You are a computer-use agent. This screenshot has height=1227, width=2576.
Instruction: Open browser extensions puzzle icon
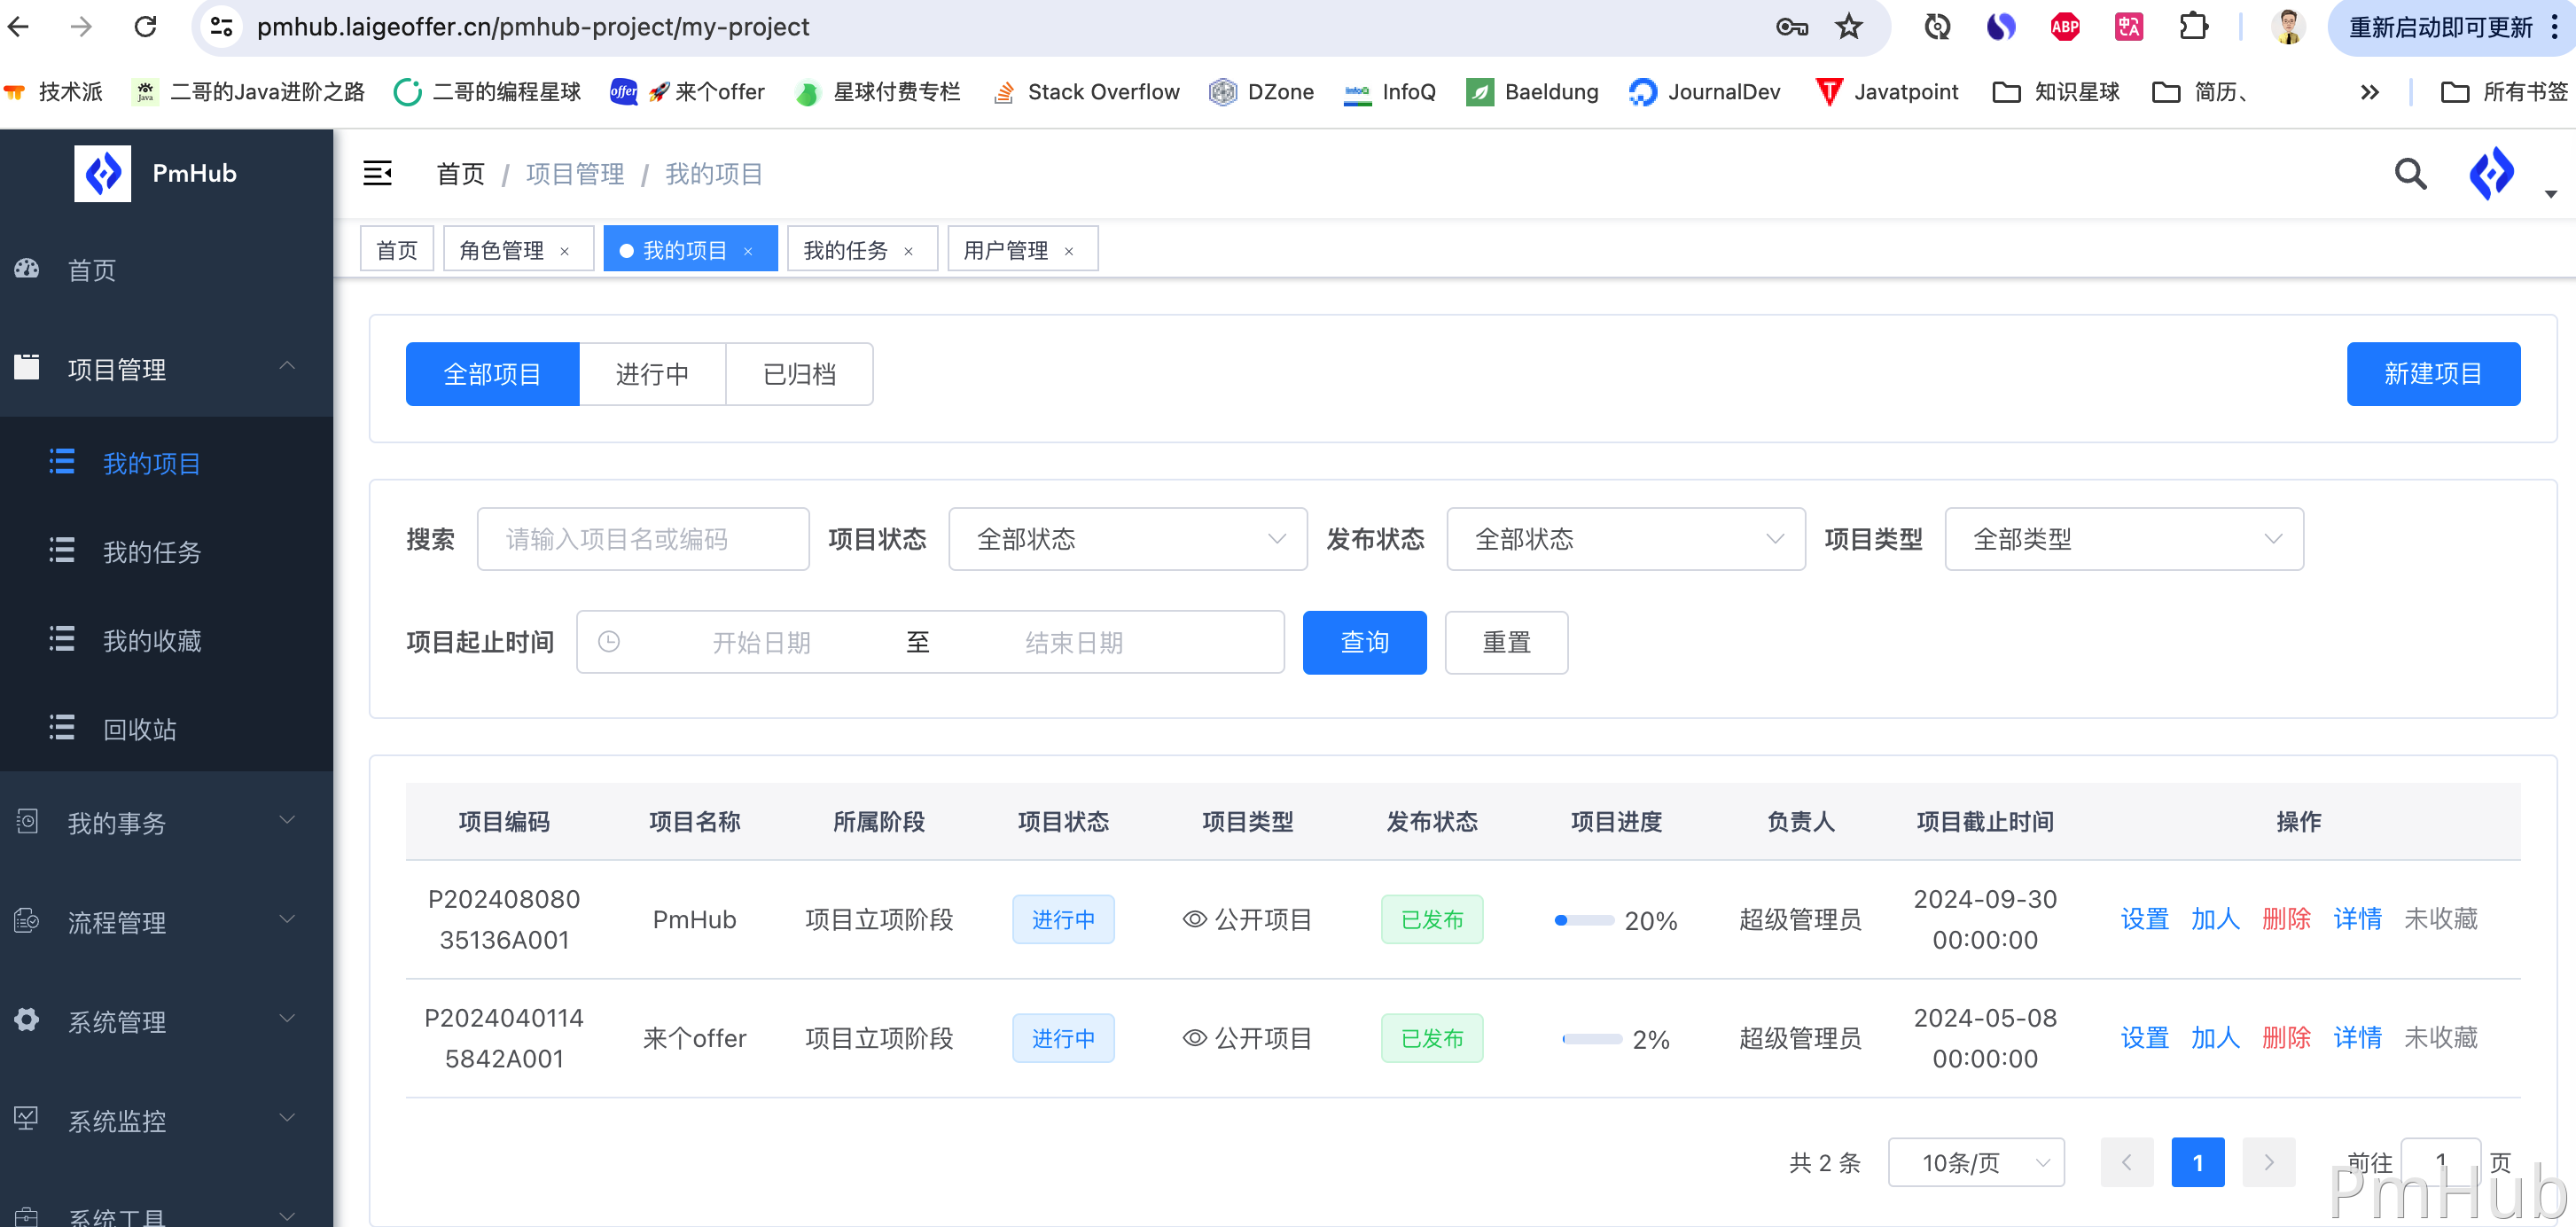[2192, 27]
